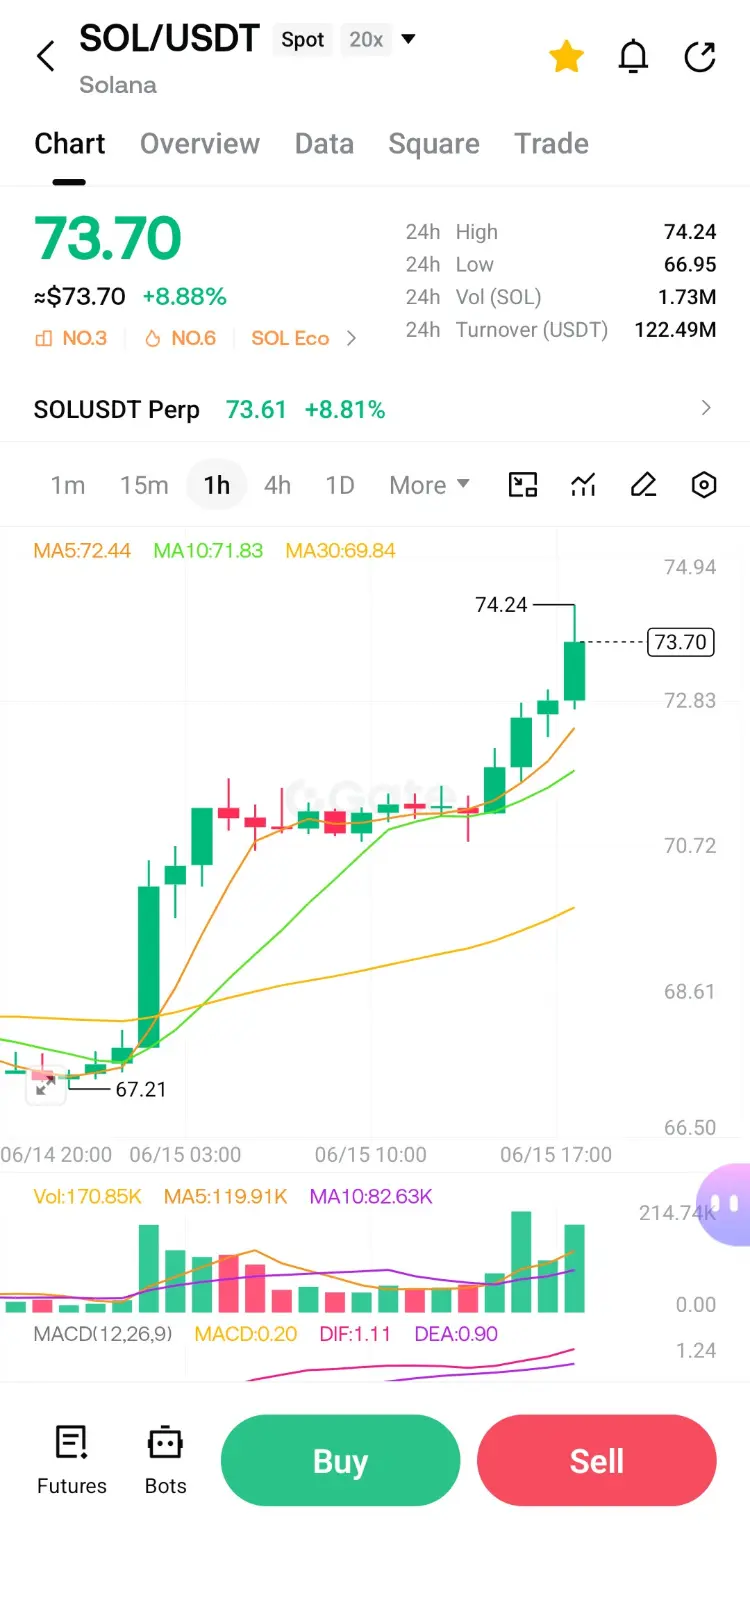Open the floating assistant bubble

pos(725,1204)
